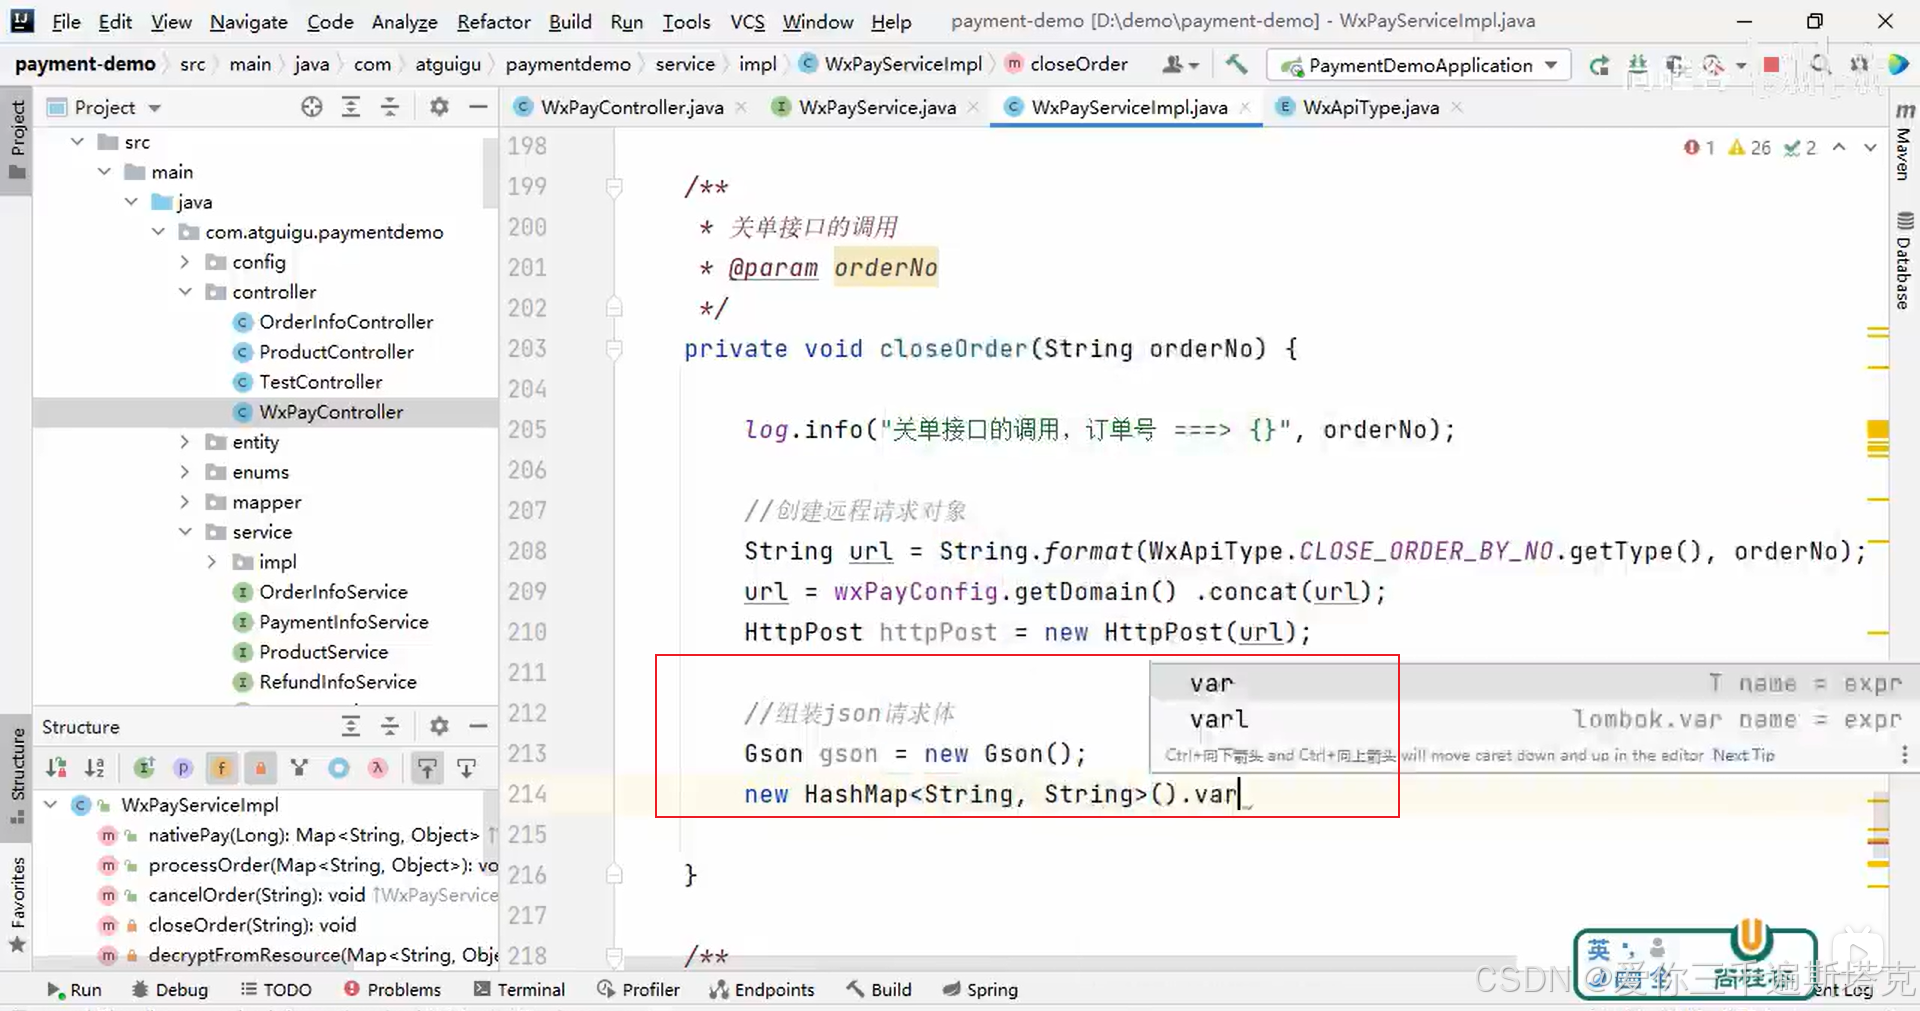This screenshot has width=1920, height=1011.
Task: Select the var completion suggestion
Action: 1535,683
